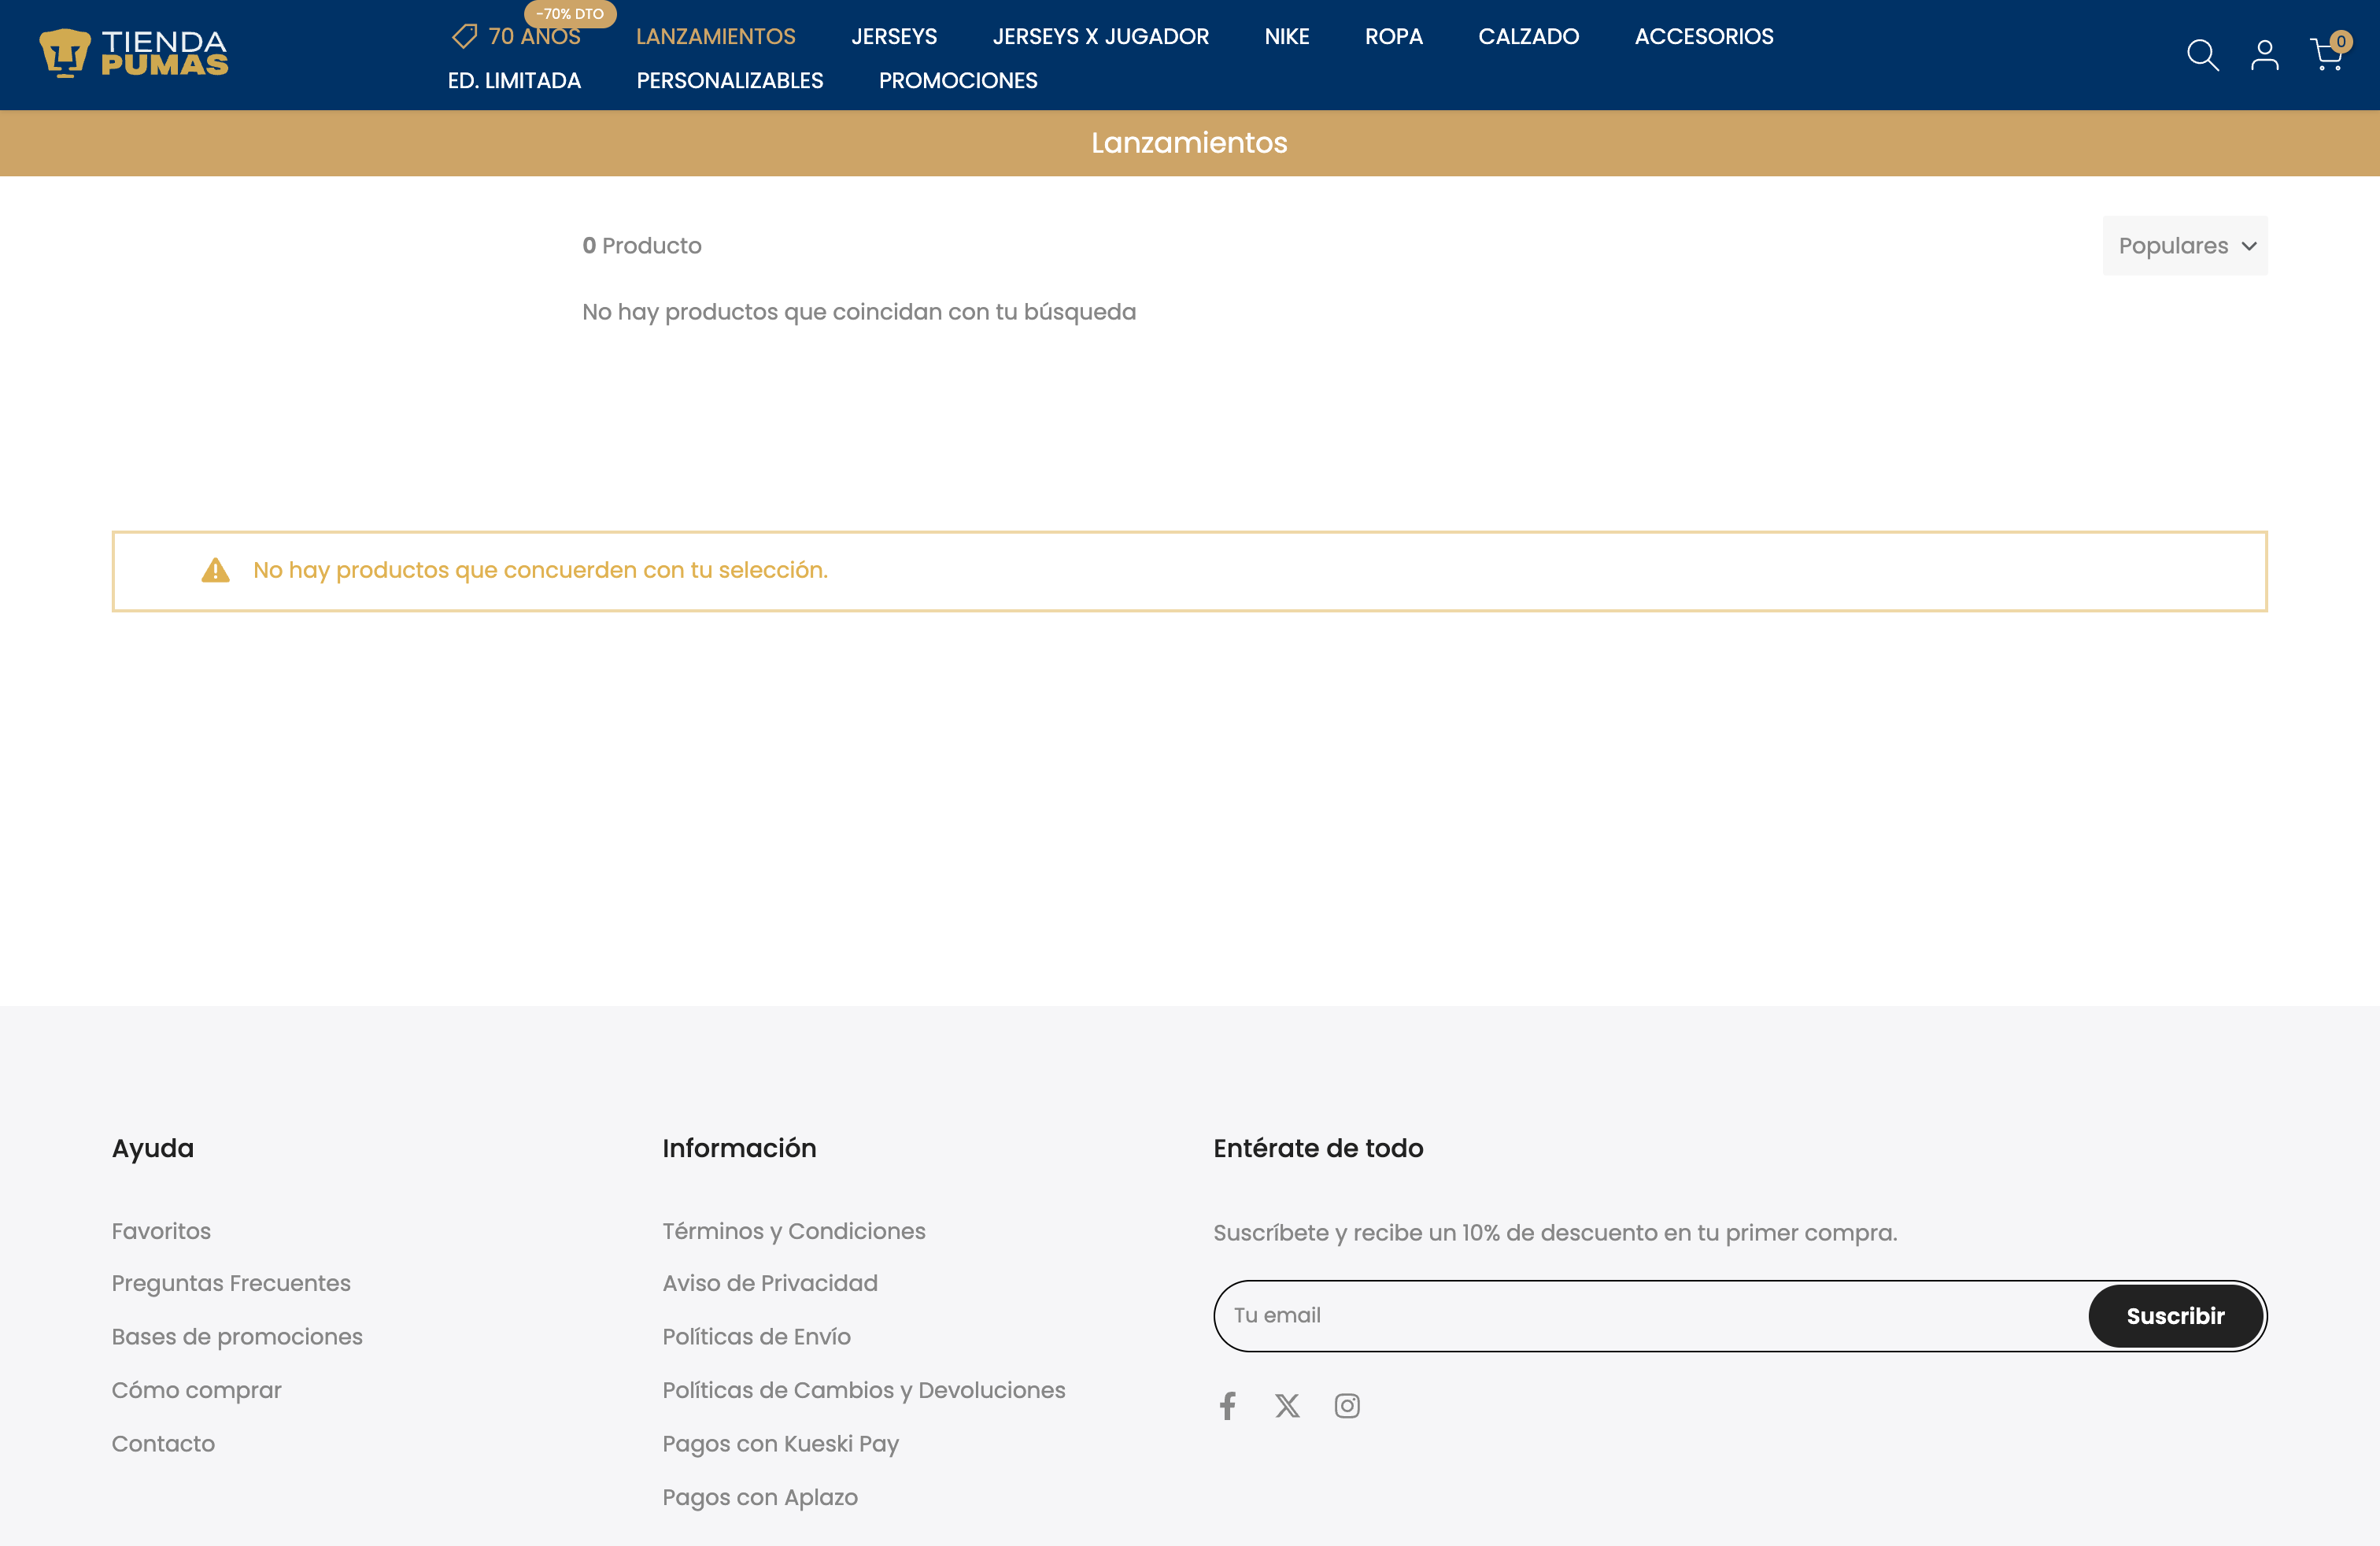Navigate to the JERSEYS menu item

pos(894,36)
